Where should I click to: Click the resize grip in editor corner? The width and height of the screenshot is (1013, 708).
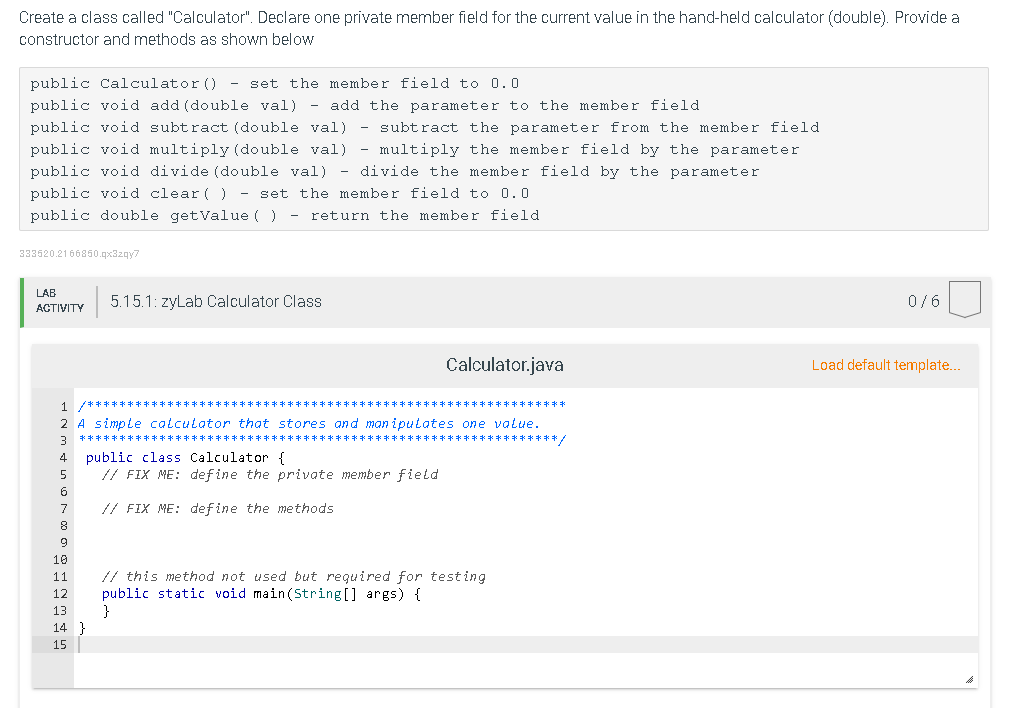pyautogui.click(x=969, y=678)
